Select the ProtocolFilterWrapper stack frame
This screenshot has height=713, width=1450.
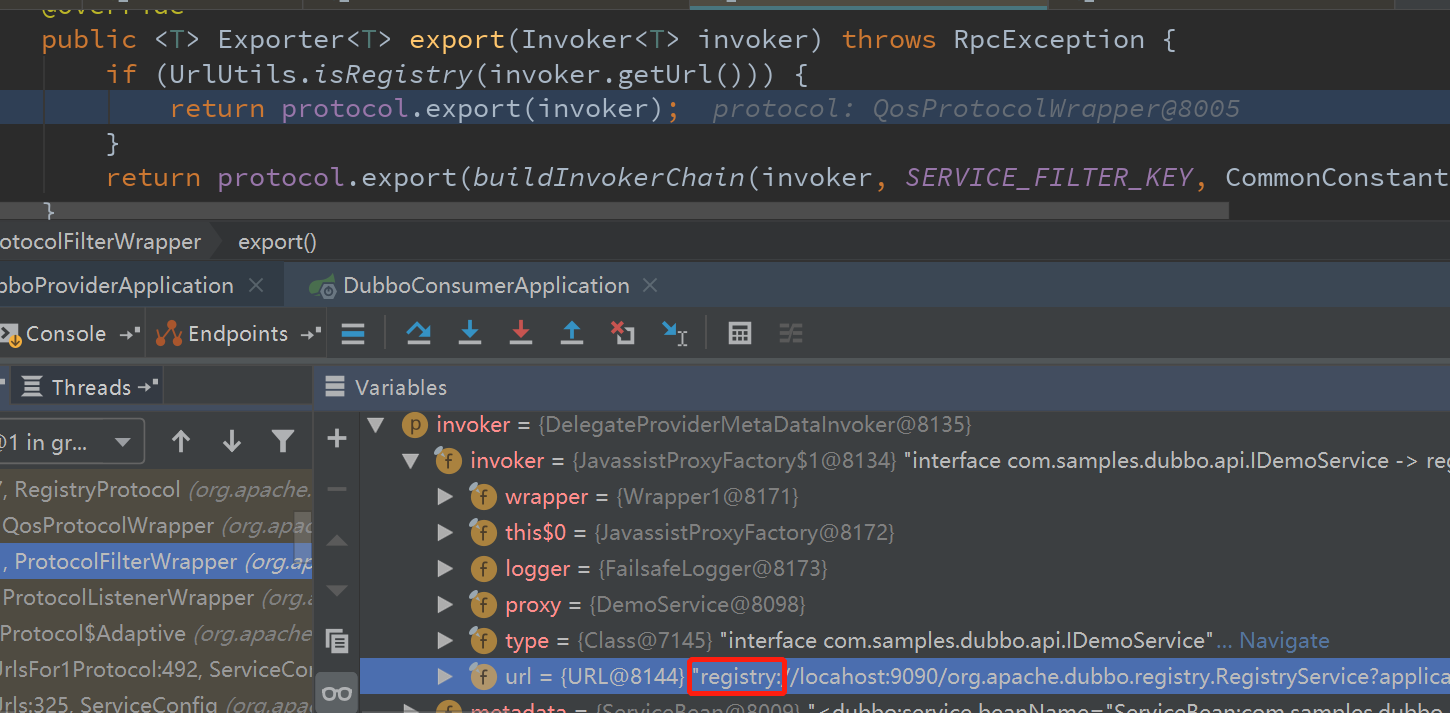click(156, 562)
